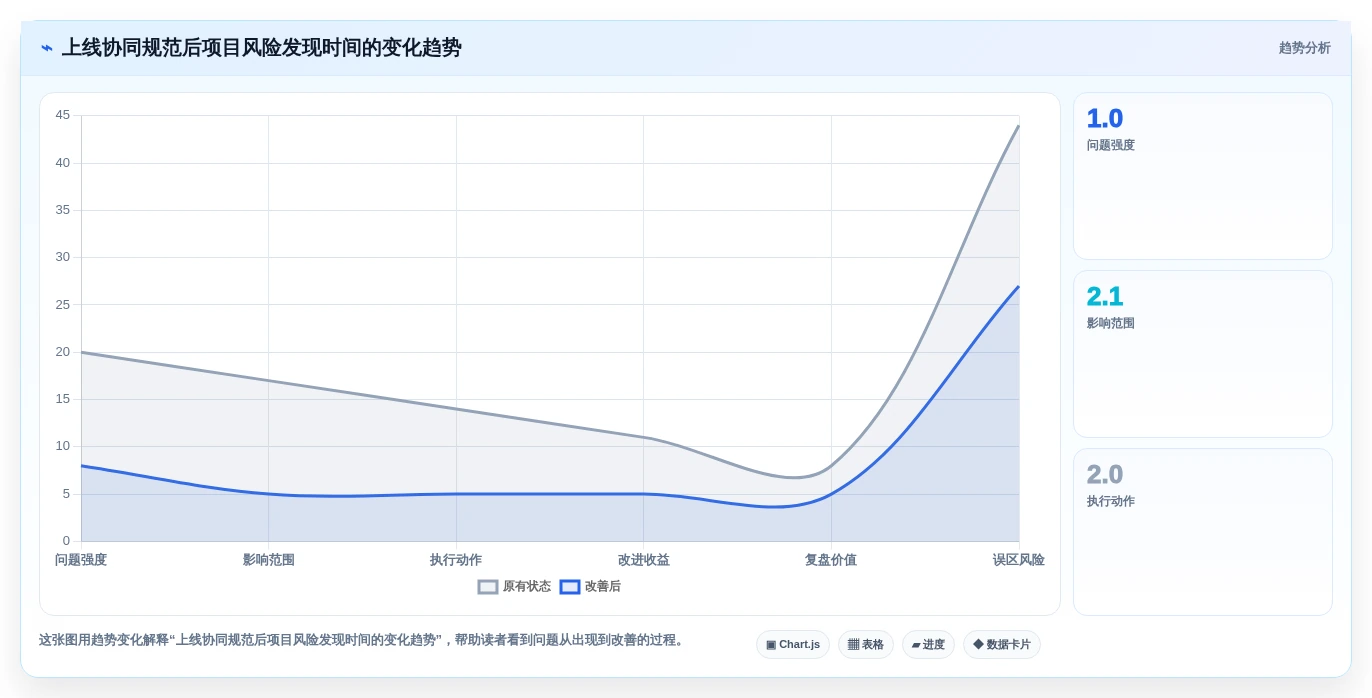Screen dimensions: 1372x698
Task: Click the blue 改善后 legend swatch
Action: pos(570,587)
